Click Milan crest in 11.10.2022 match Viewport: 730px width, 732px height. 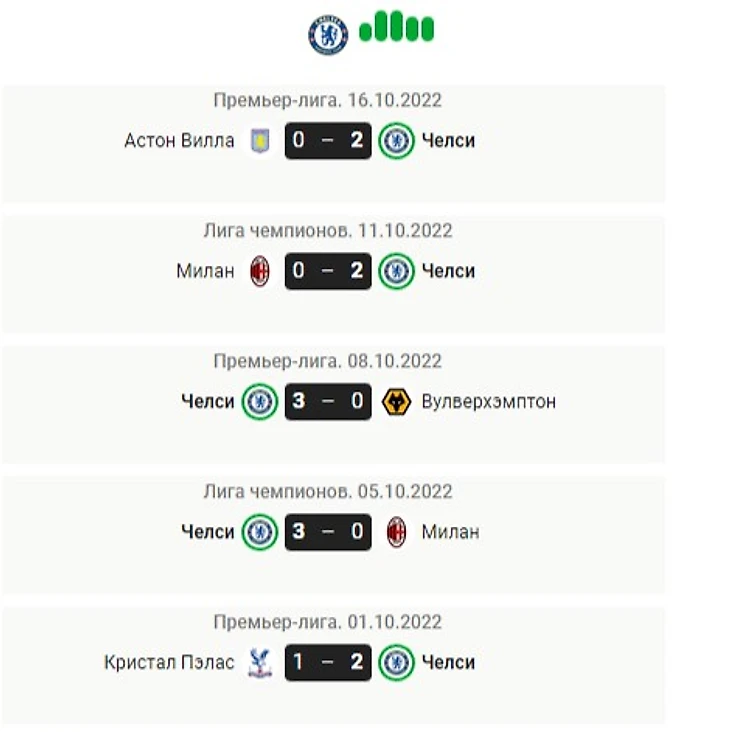[x=260, y=271]
